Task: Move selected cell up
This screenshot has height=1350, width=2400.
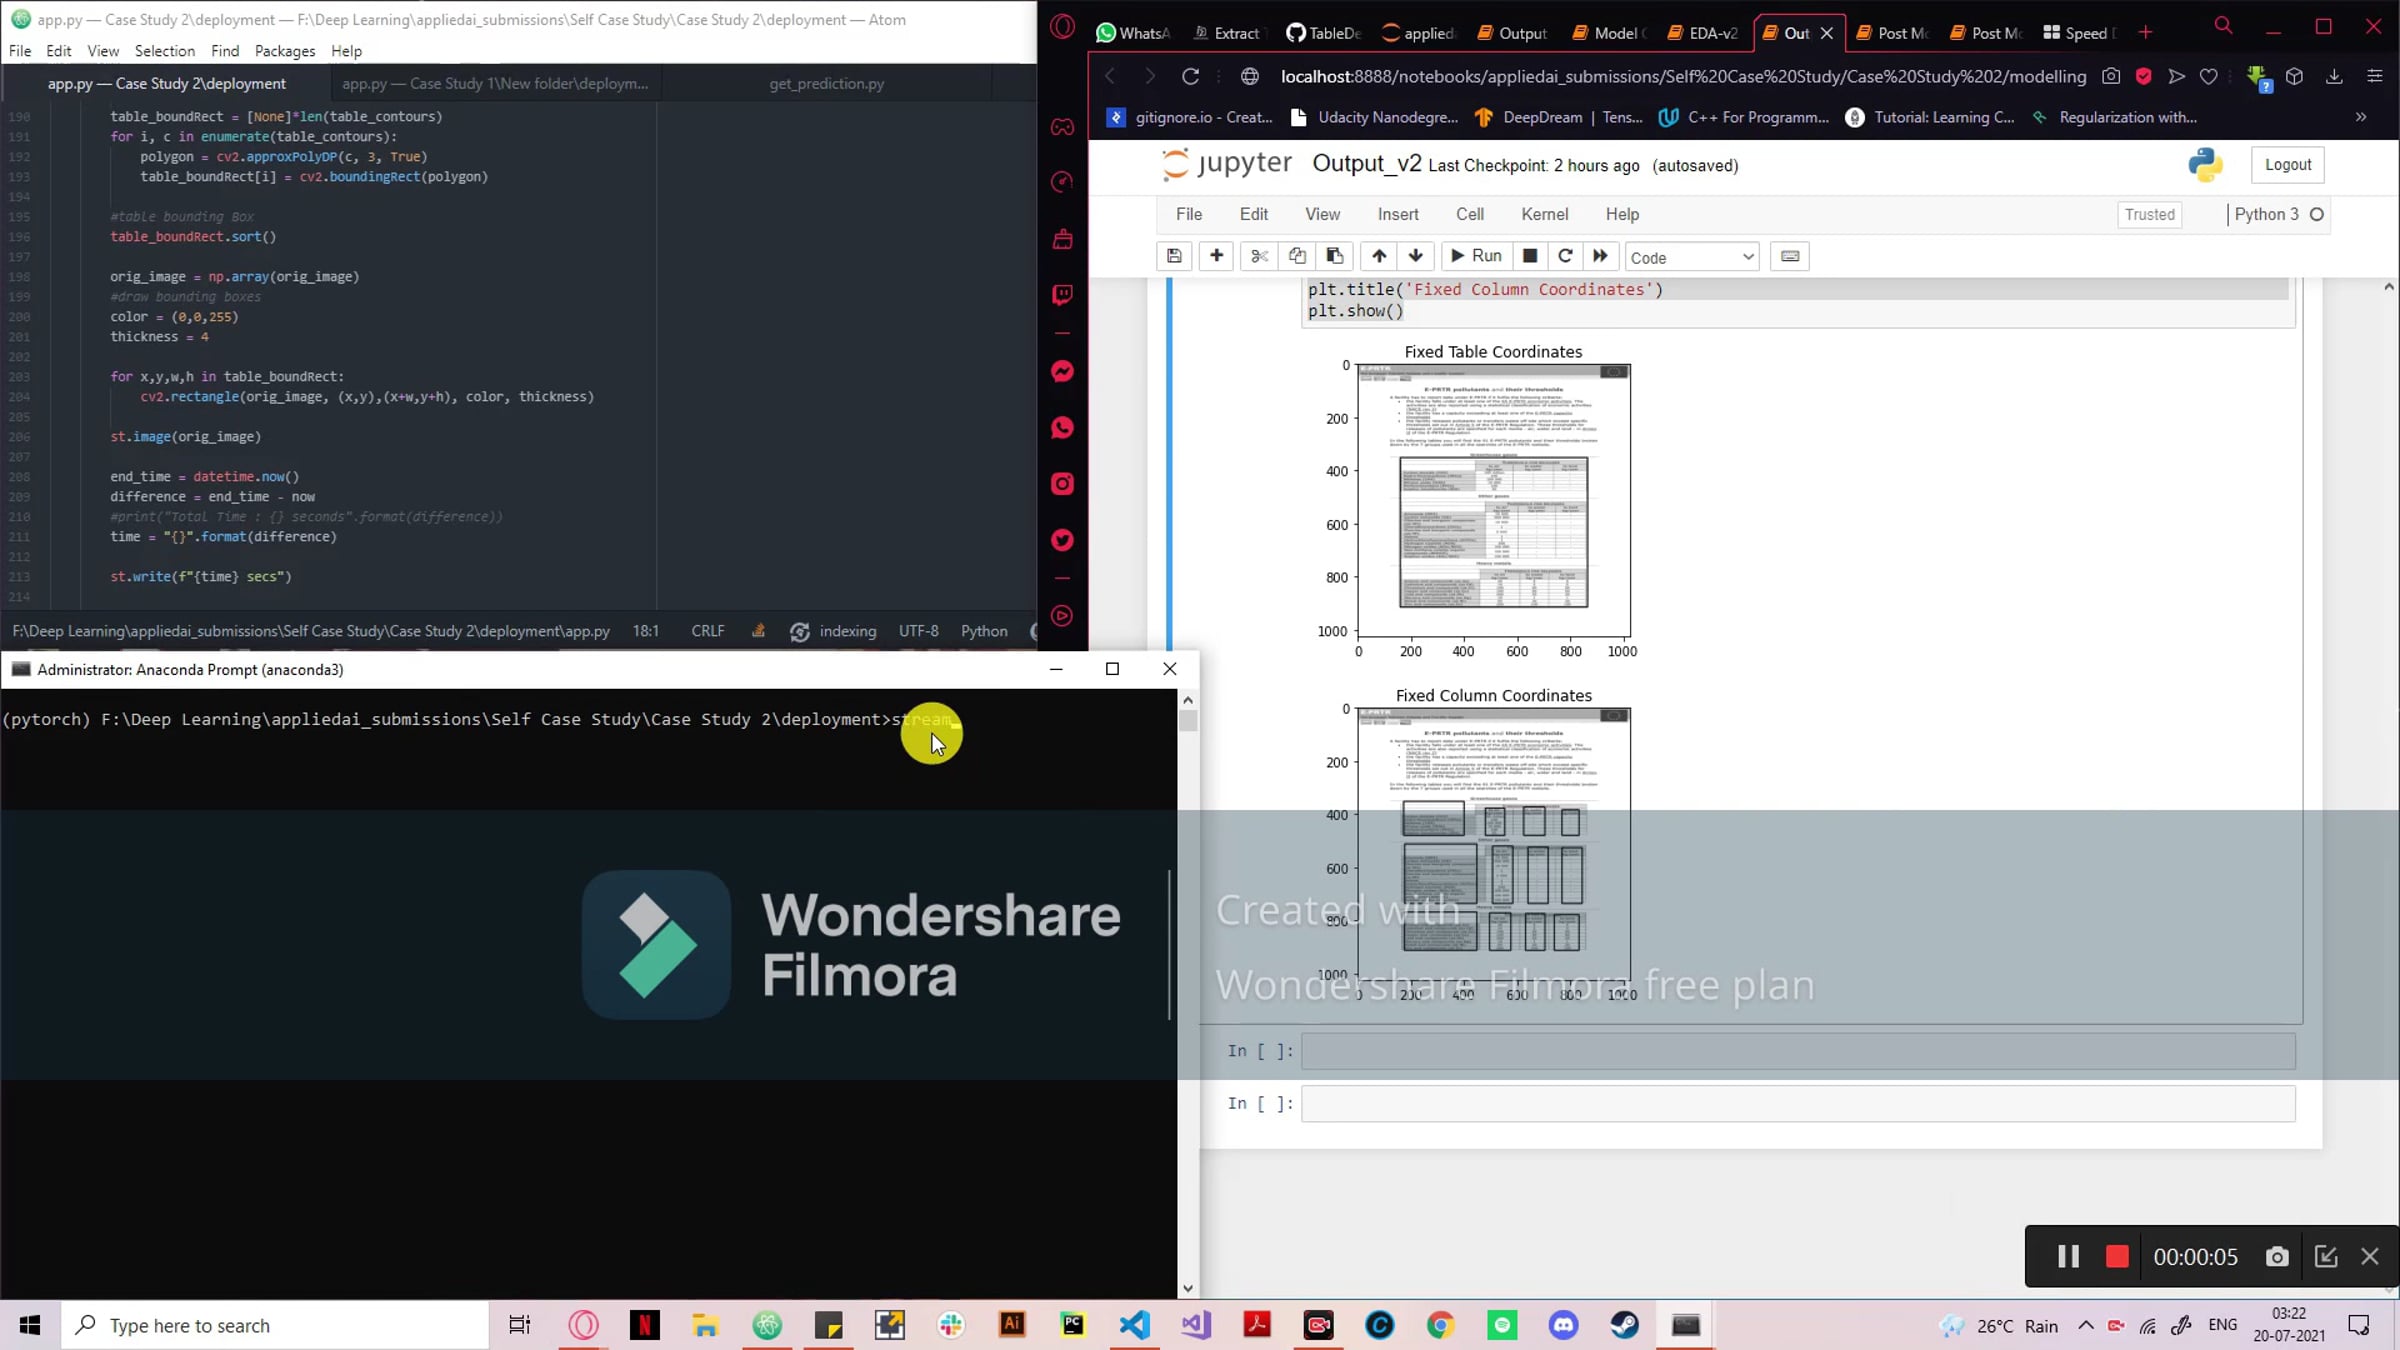Action: (x=1379, y=256)
